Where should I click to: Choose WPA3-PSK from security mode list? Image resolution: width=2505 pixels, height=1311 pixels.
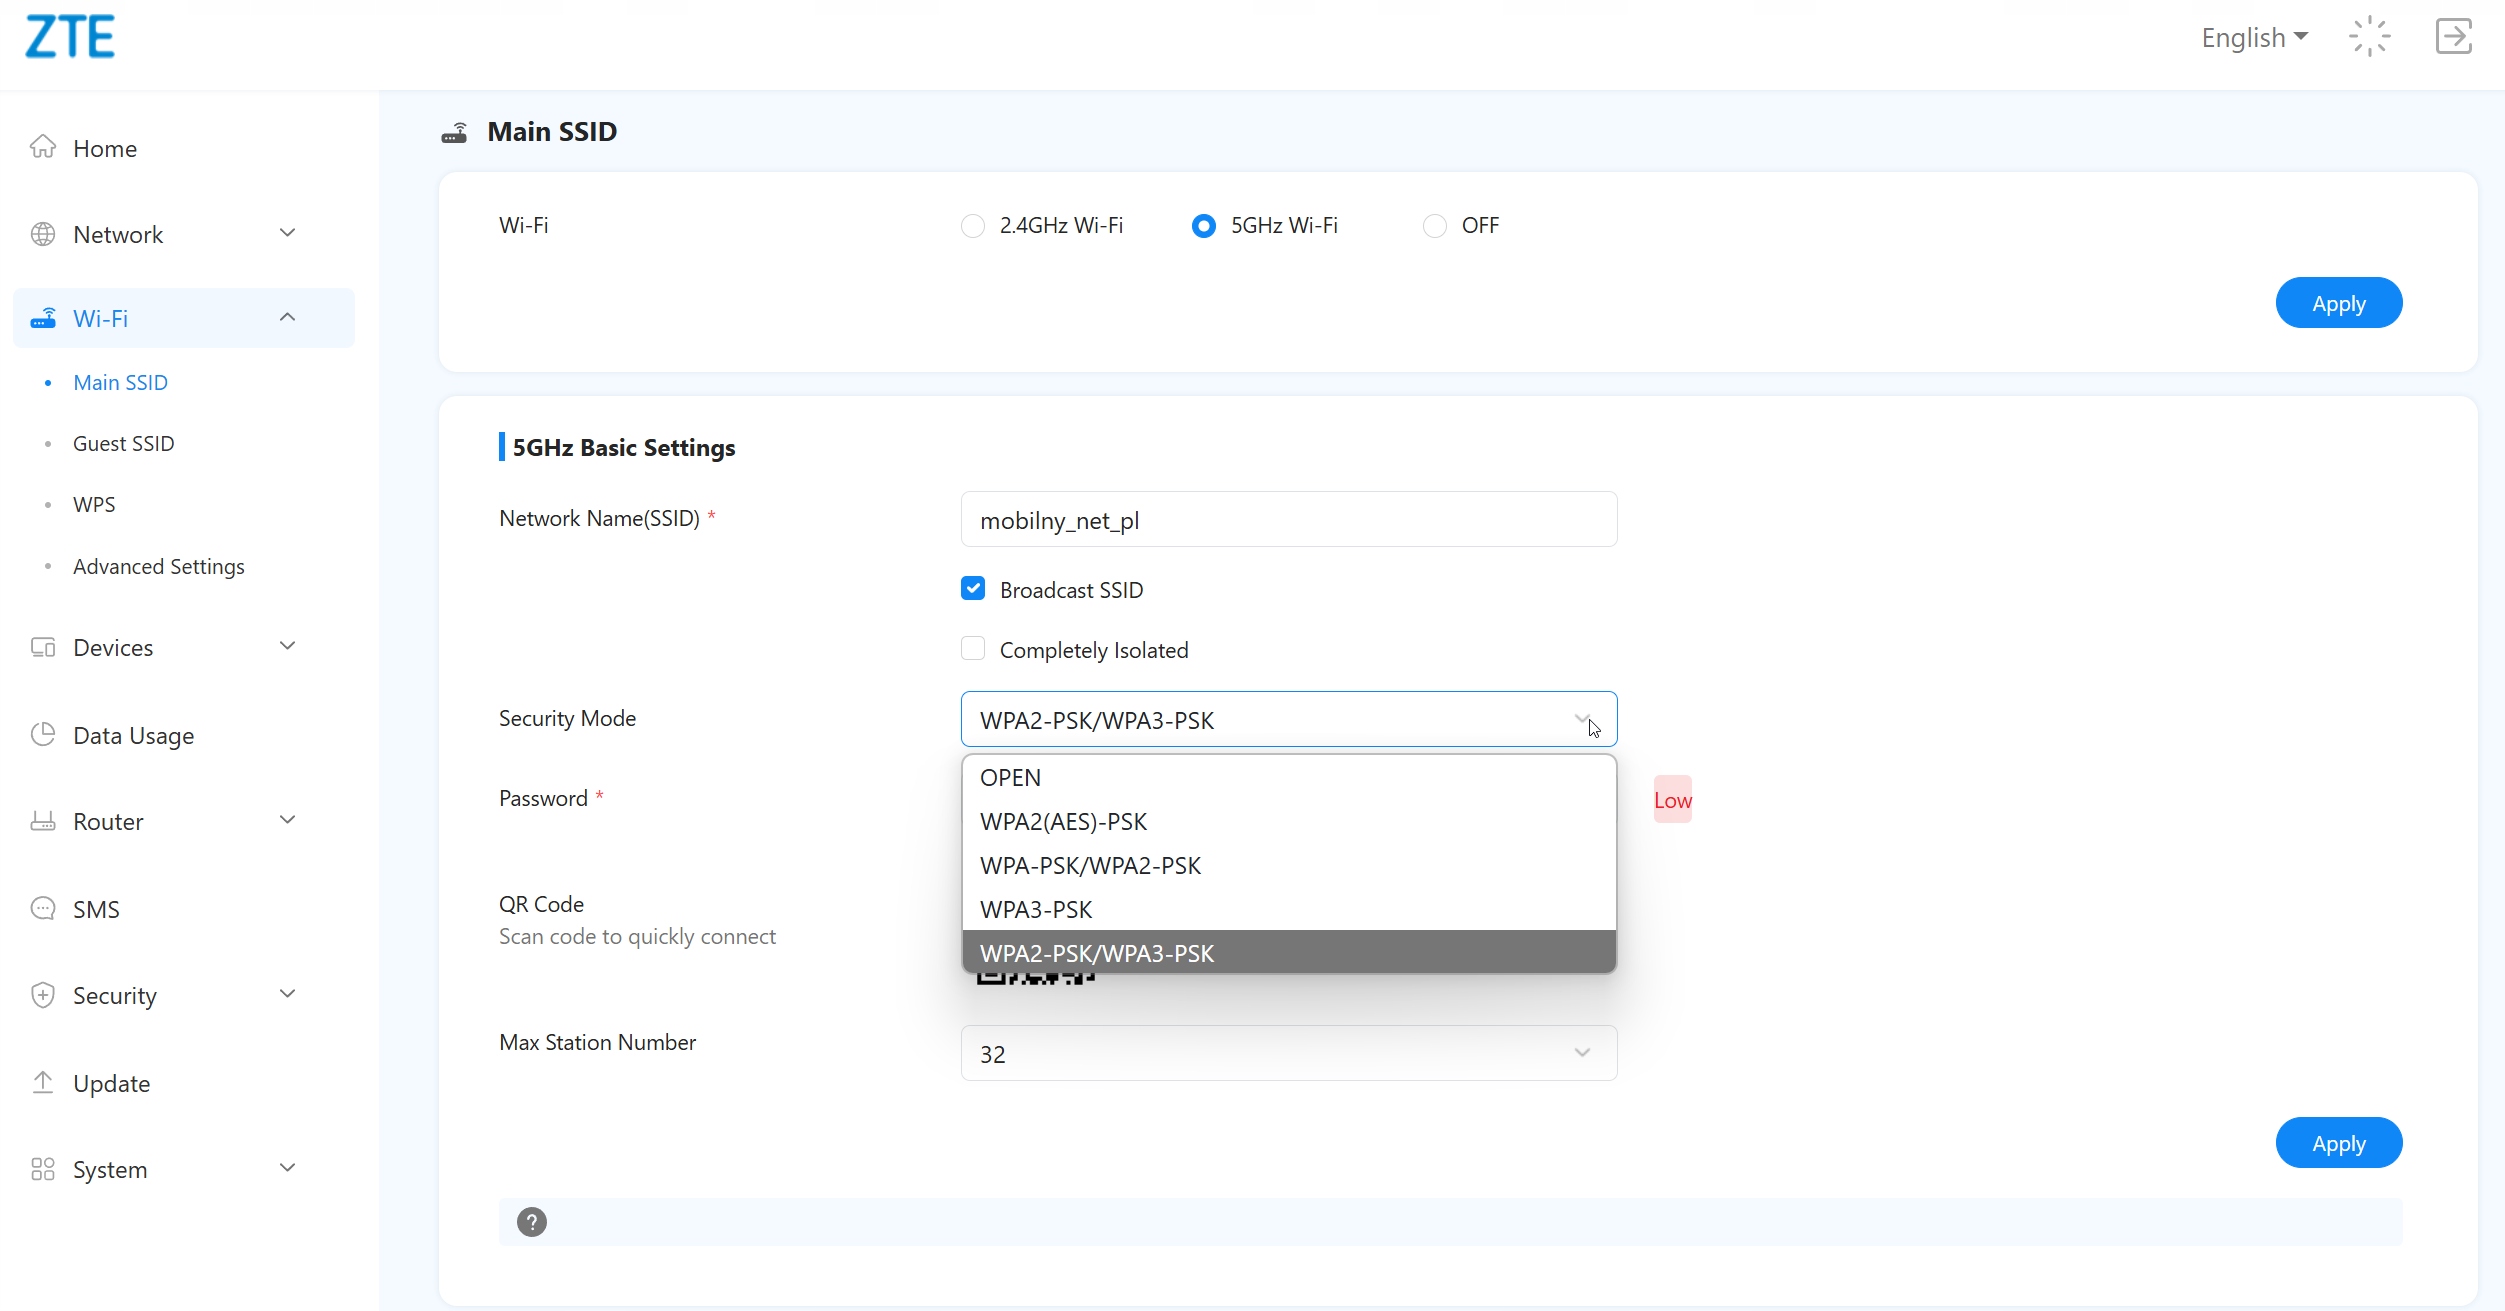pyautogui.click(x=1036, y=909)
